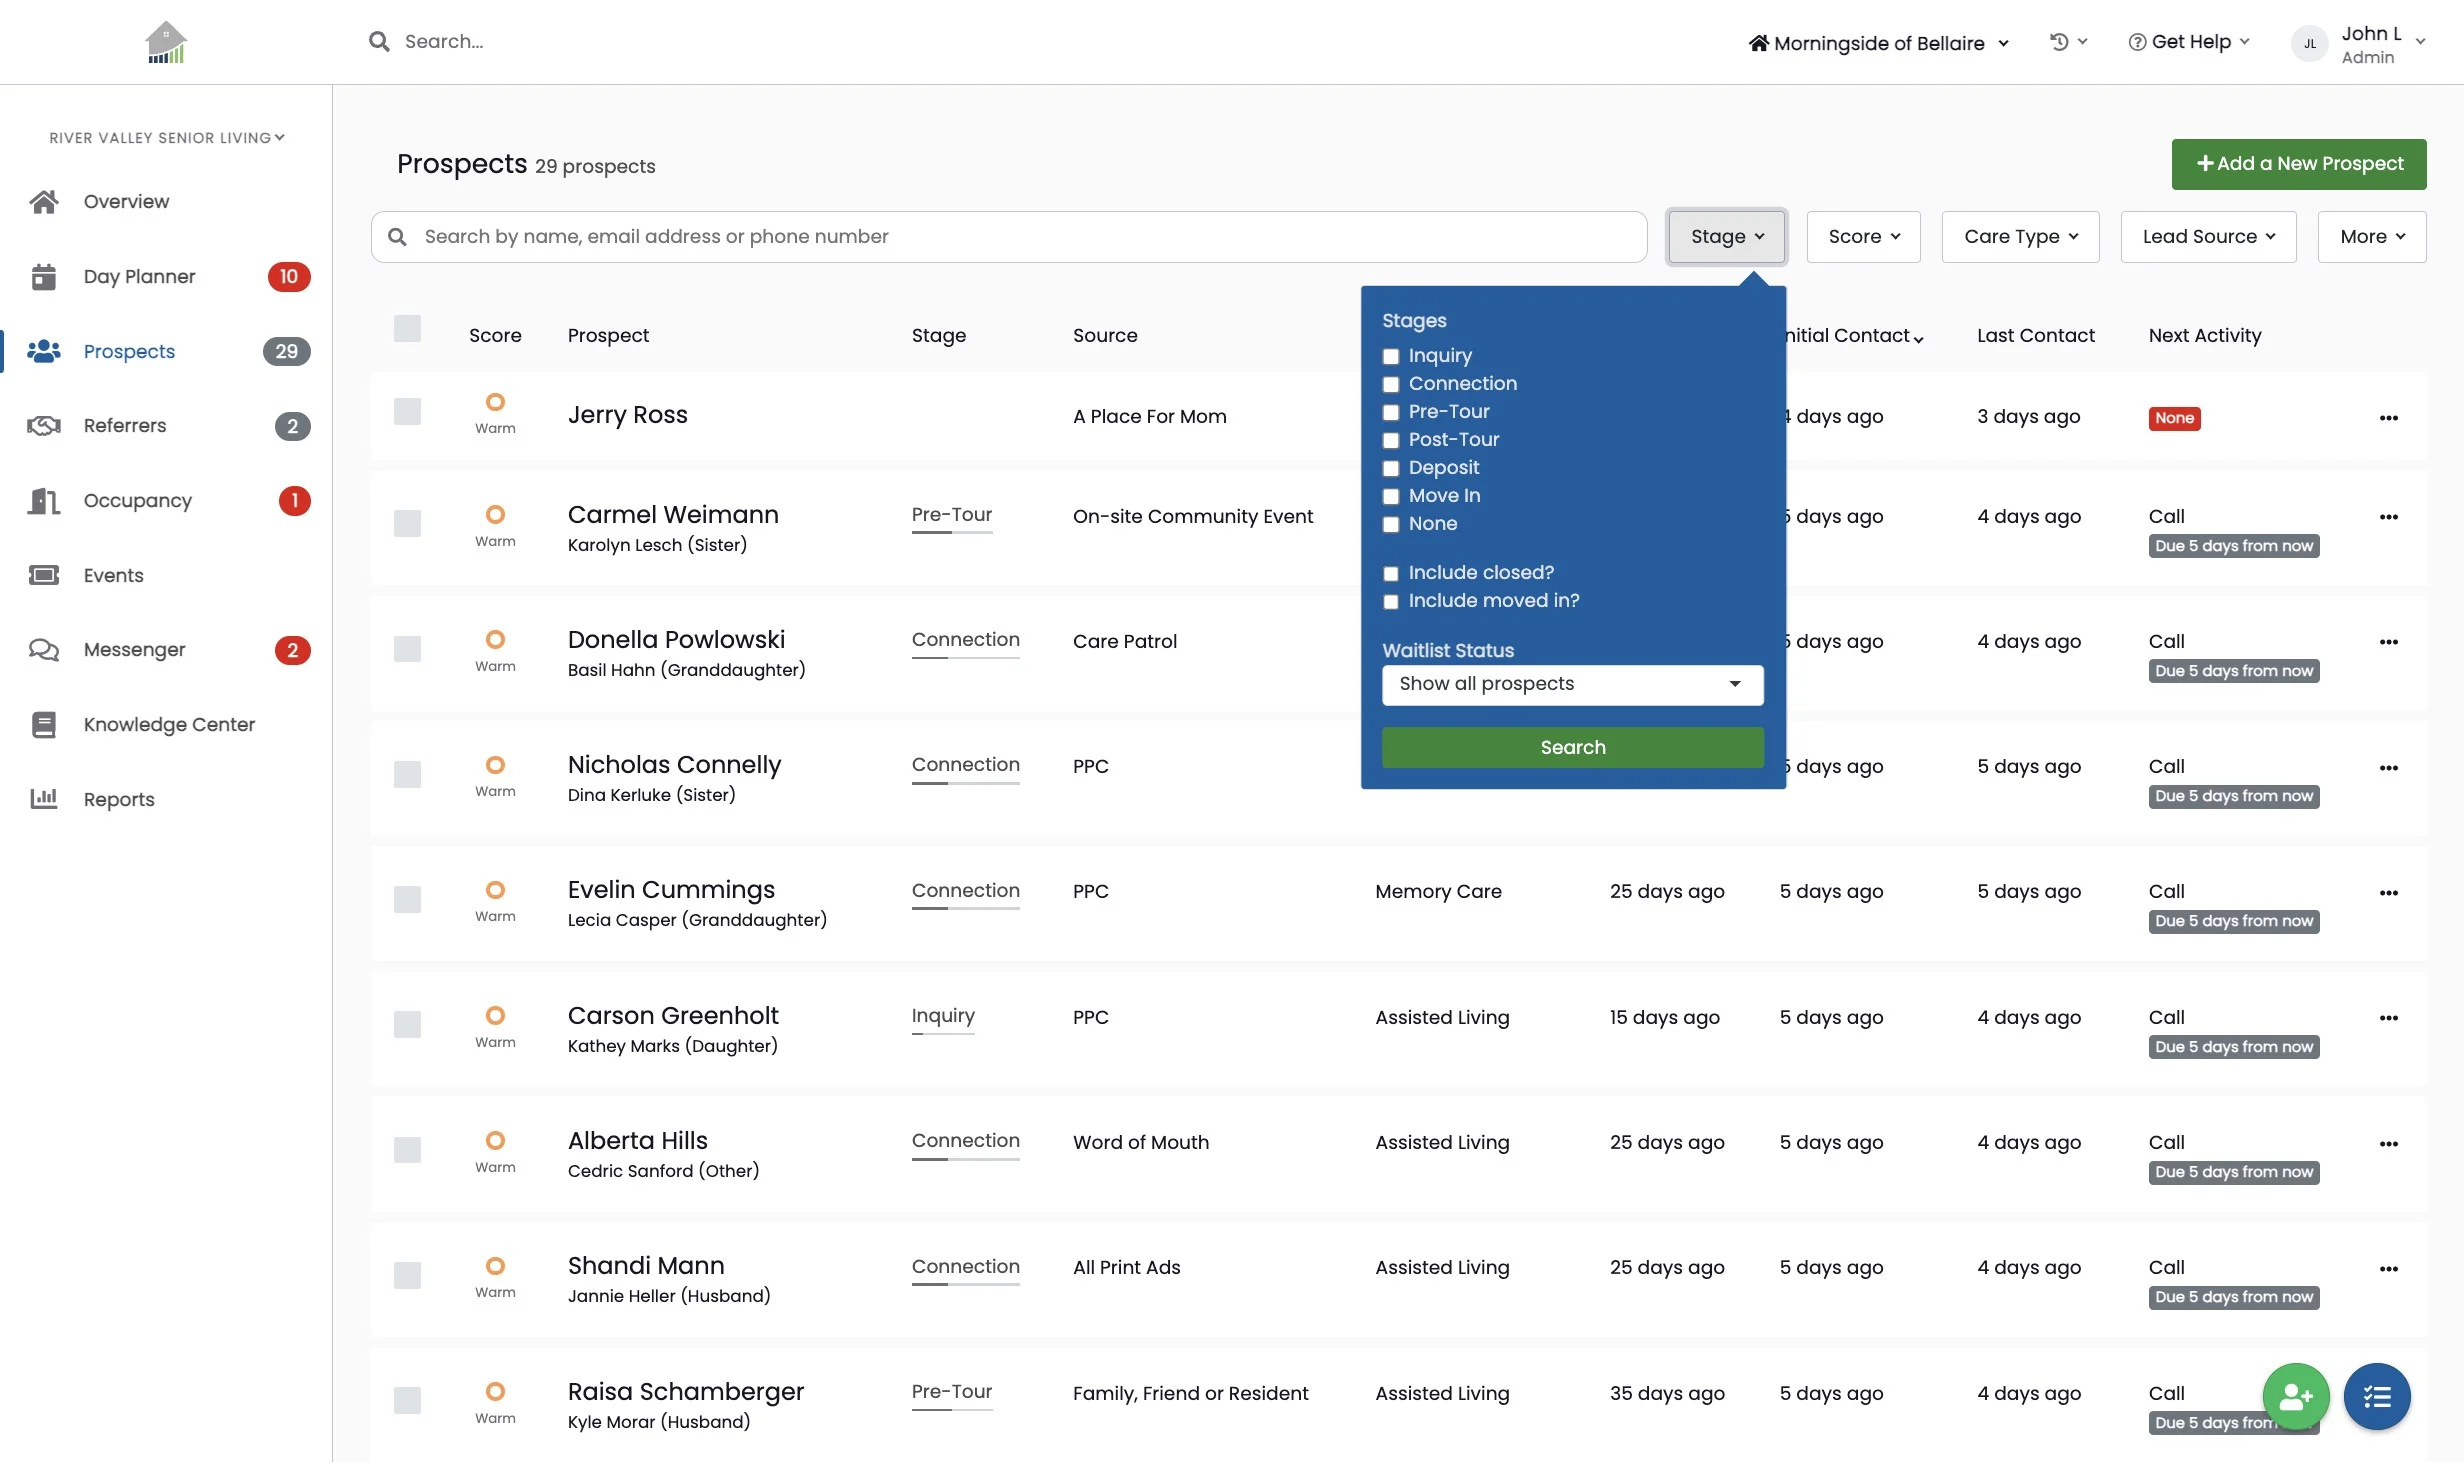Click Add a New Prospect button
Screen dimensions: 2464x1462
[x=2298, y=164]
